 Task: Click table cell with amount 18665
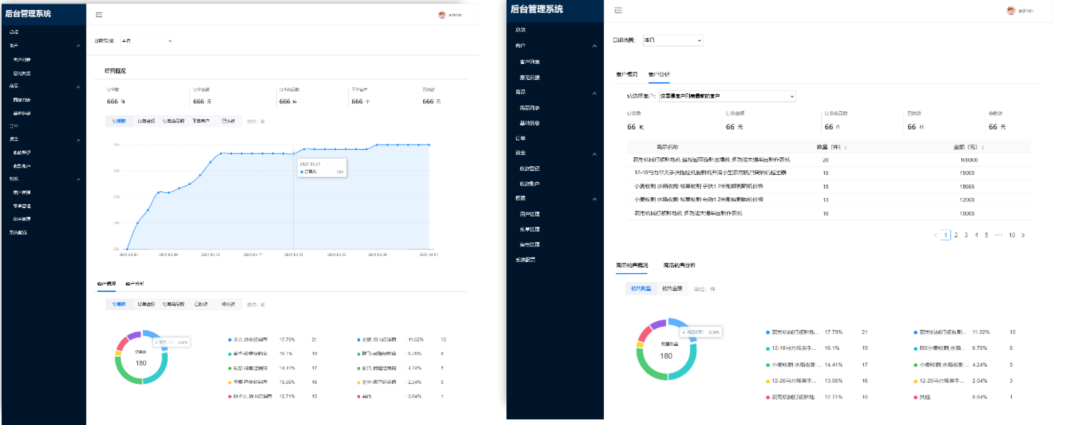(x=968, y=186)
